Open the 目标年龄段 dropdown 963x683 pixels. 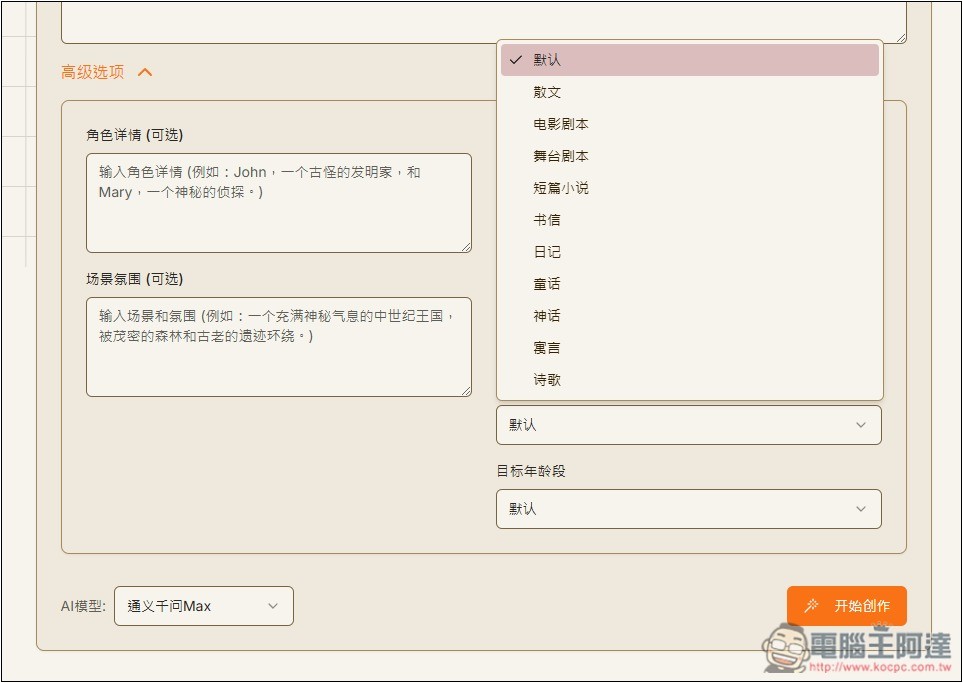pos(688,509)
